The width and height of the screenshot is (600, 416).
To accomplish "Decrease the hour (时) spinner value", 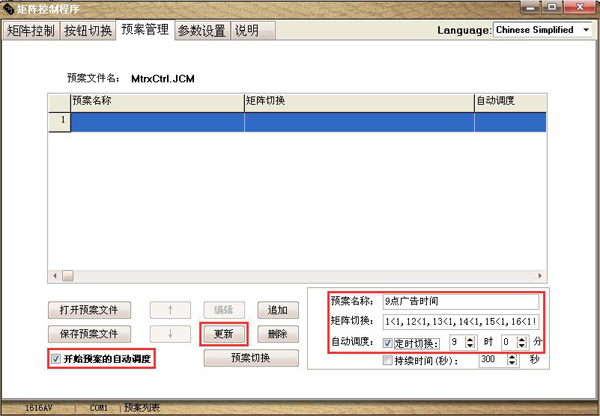I will point(470,345).
